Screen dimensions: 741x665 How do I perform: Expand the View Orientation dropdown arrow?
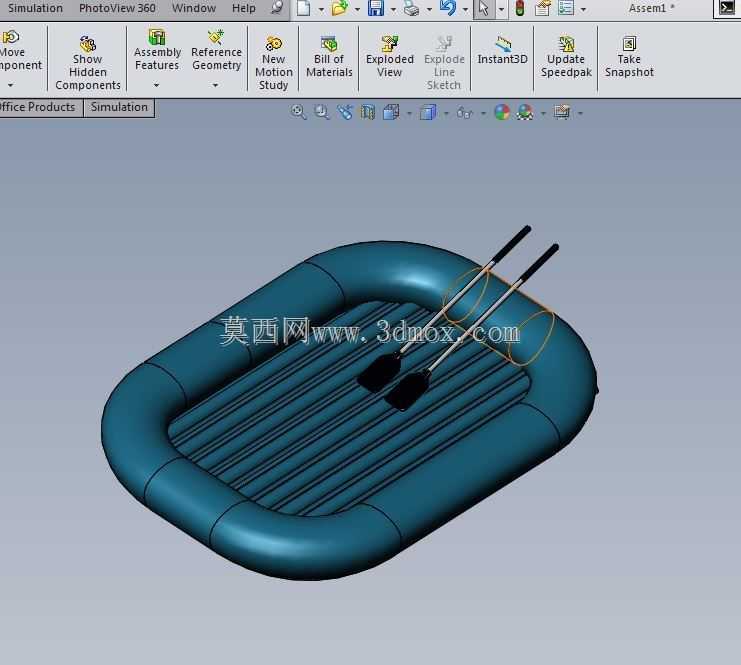click(409, 113)
